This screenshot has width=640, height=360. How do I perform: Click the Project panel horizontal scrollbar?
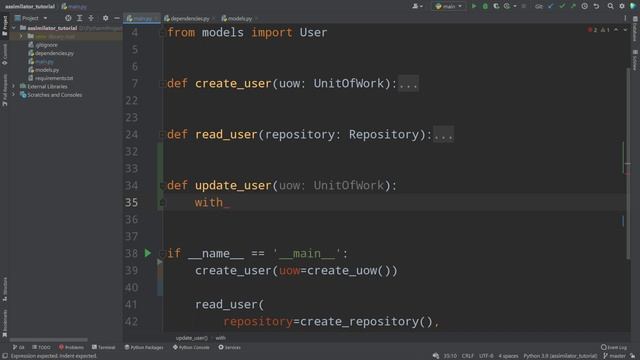pos(48,340)
